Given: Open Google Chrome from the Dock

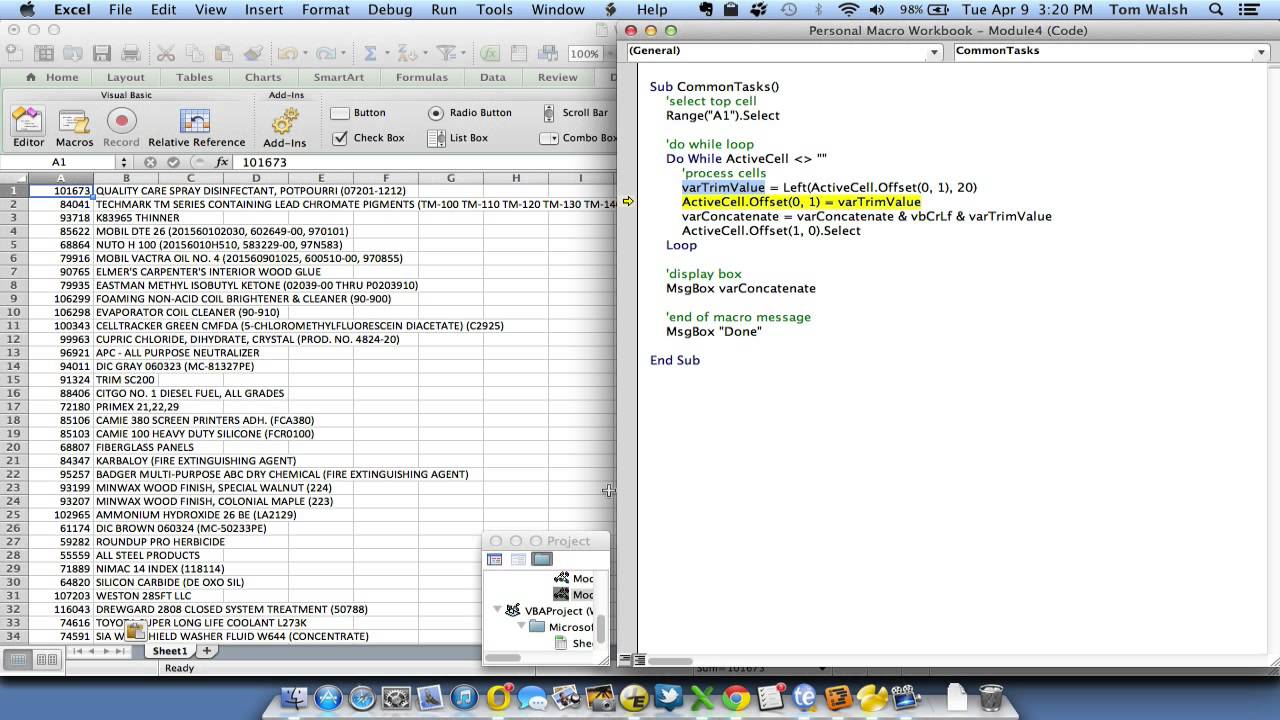Looking at the screenshot, I should click(736, 698).
